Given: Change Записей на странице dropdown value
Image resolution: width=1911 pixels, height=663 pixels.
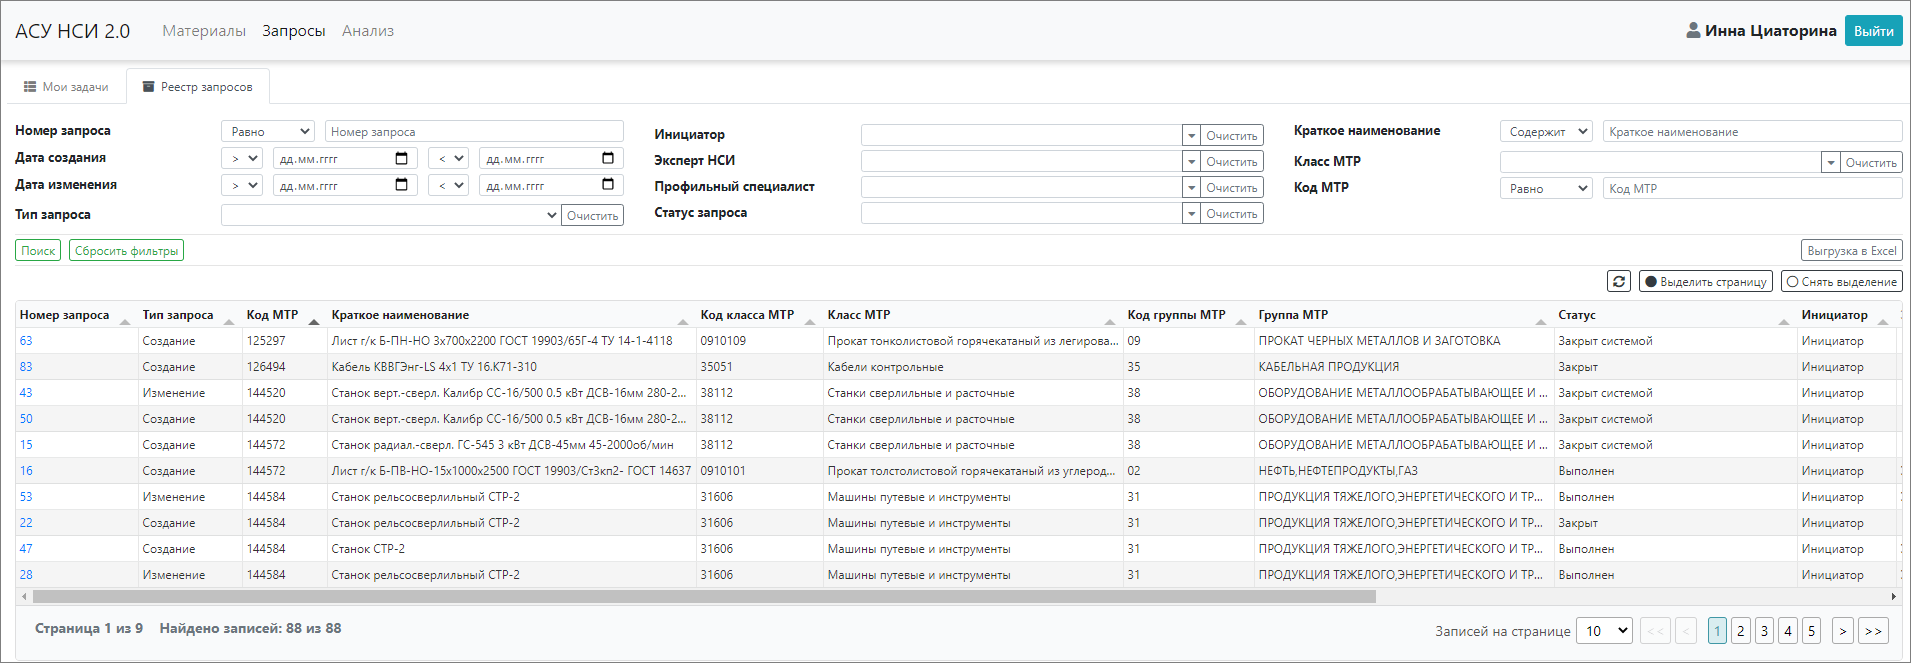Looking at the screenshot, I should click(1605, 631).
